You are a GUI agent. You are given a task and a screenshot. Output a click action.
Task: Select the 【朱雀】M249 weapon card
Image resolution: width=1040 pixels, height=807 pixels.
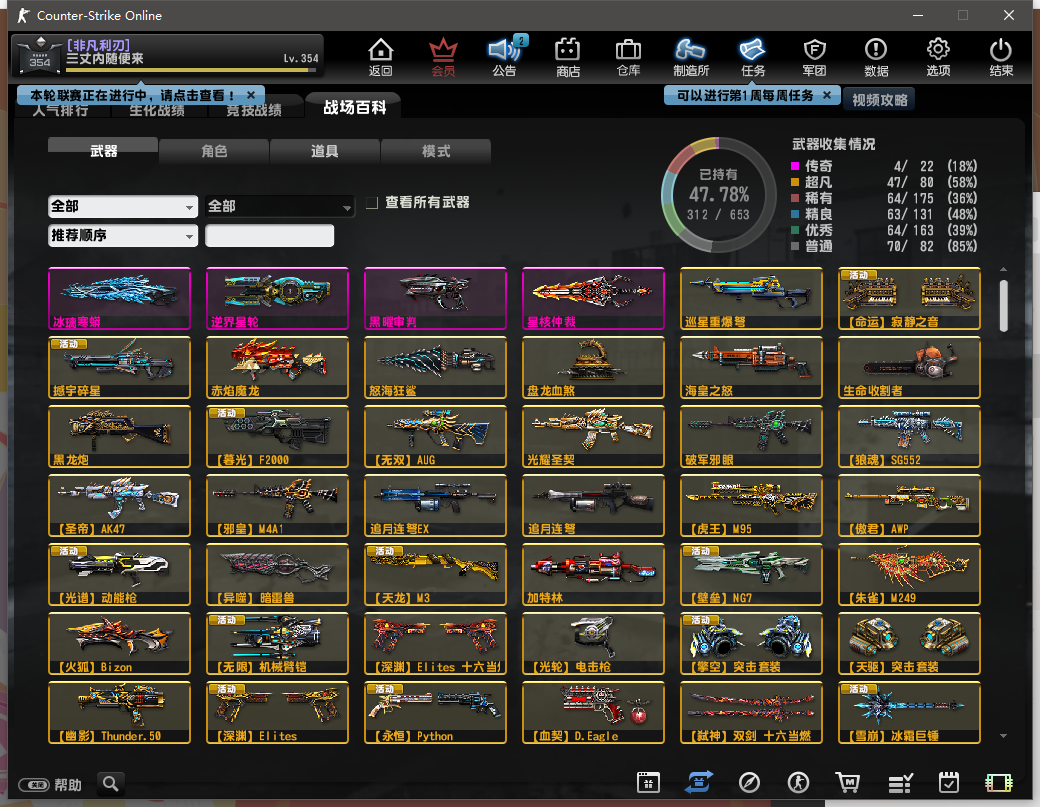[909, 574]
